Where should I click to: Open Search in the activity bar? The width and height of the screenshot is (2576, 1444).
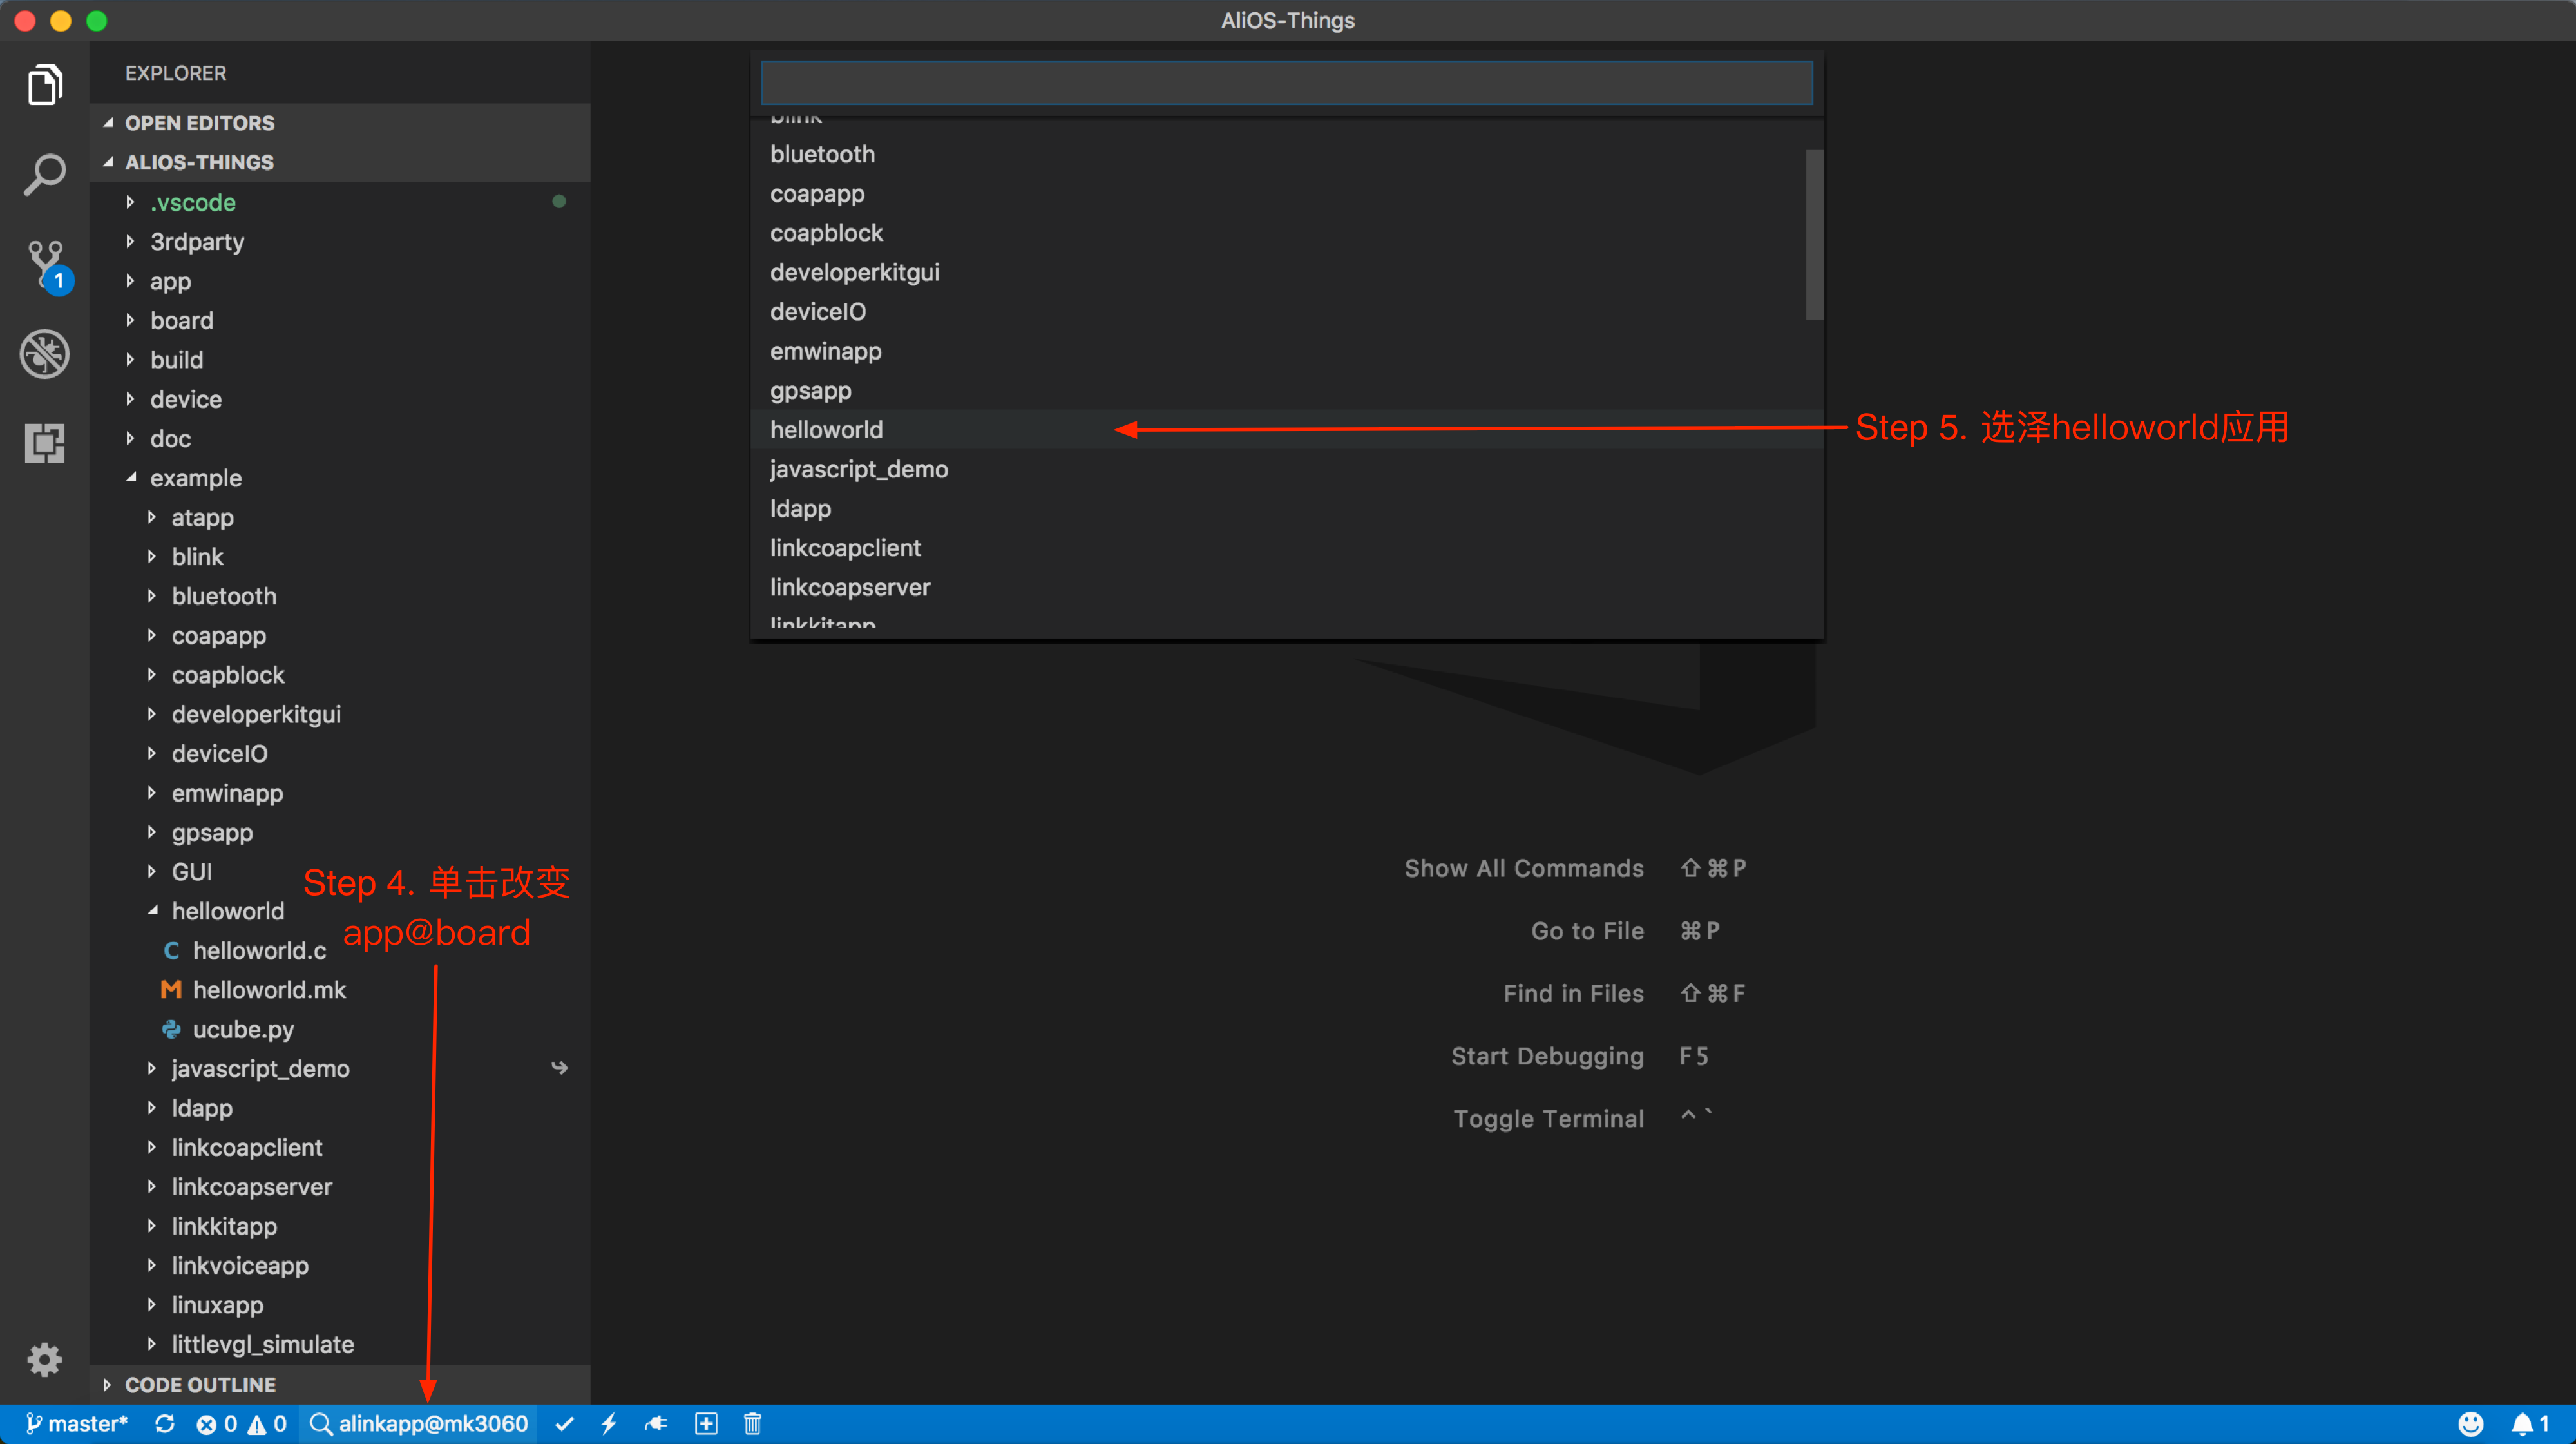tap(45, 172)
